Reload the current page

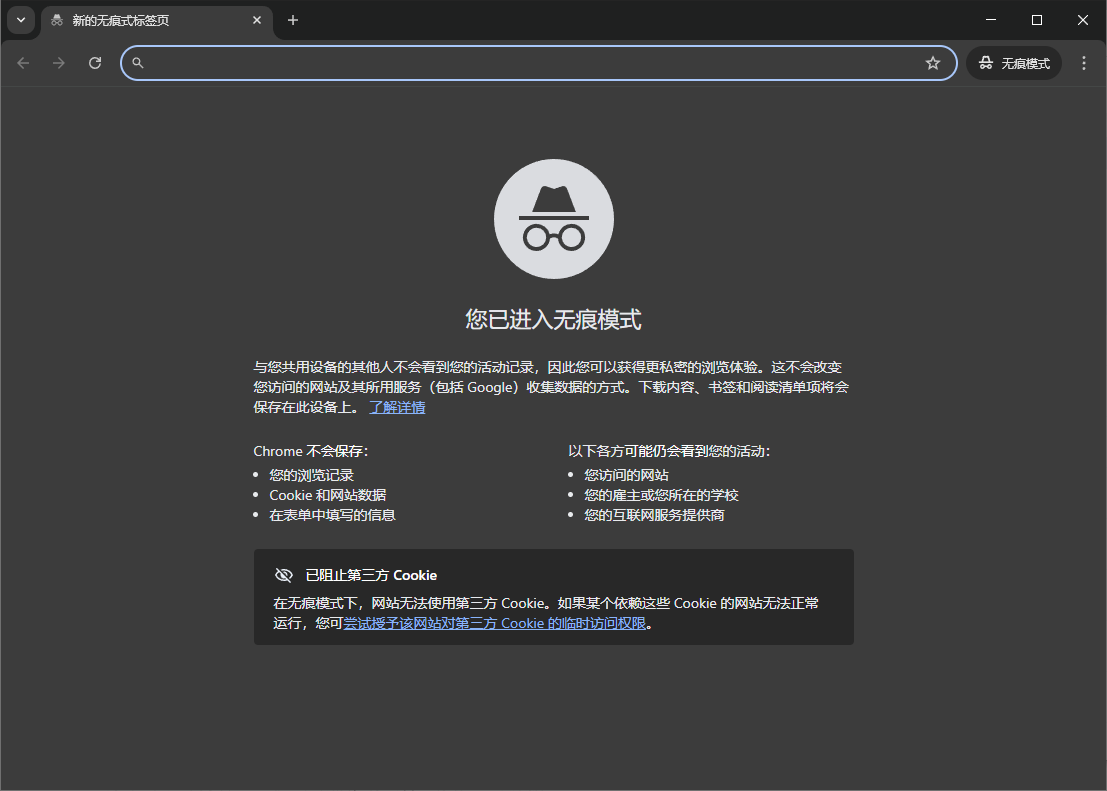(x=94, y=62)
